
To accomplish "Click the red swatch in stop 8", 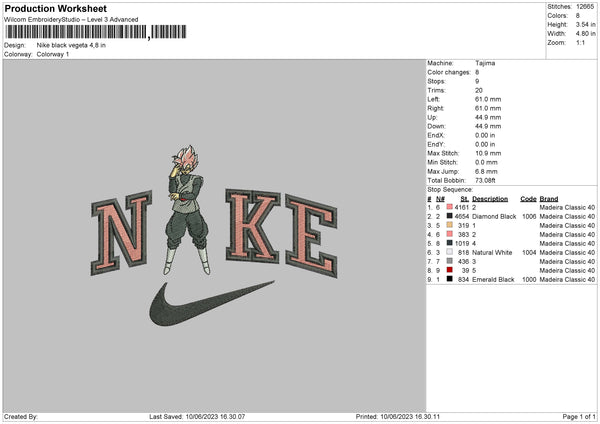I will click(x=450, y=270).
